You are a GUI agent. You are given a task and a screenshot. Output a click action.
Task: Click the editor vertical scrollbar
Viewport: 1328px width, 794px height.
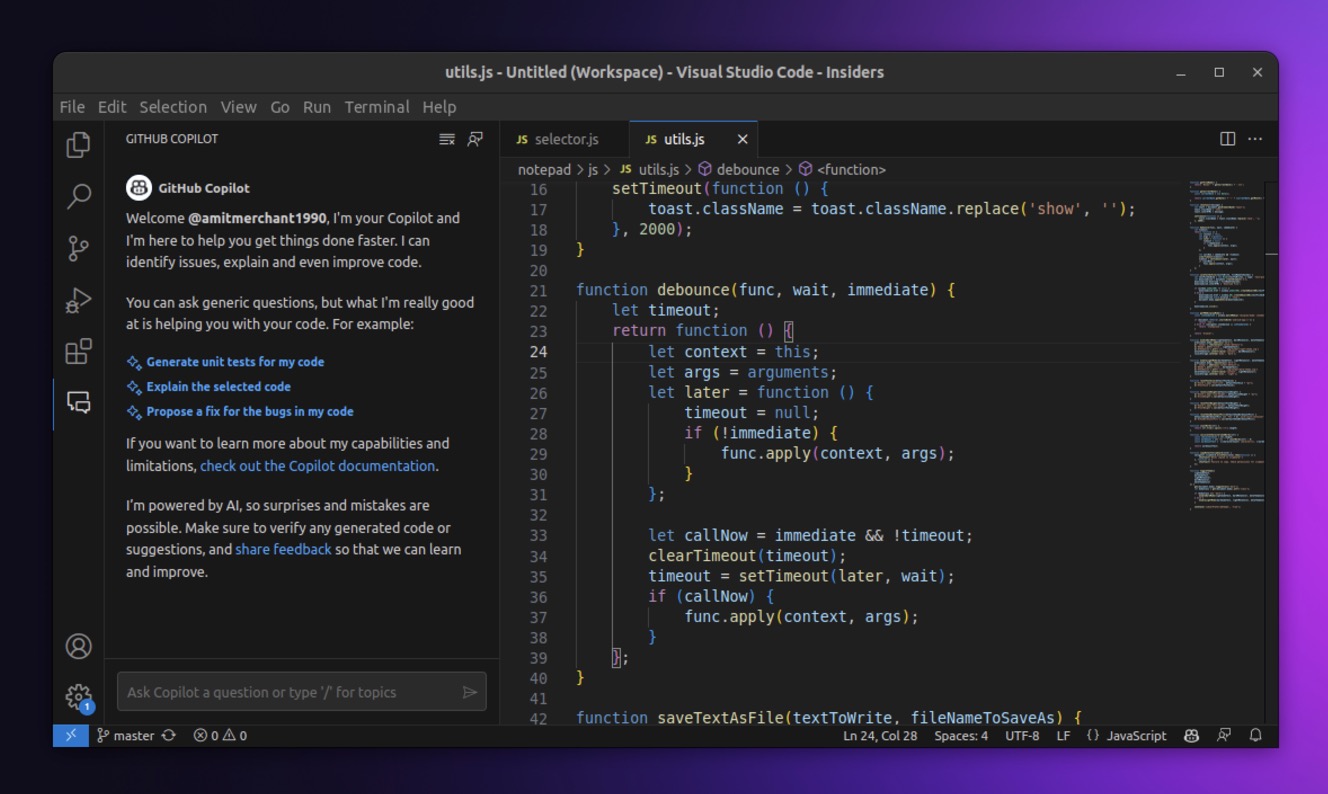pyautogui.click(x=1271, y=452)
